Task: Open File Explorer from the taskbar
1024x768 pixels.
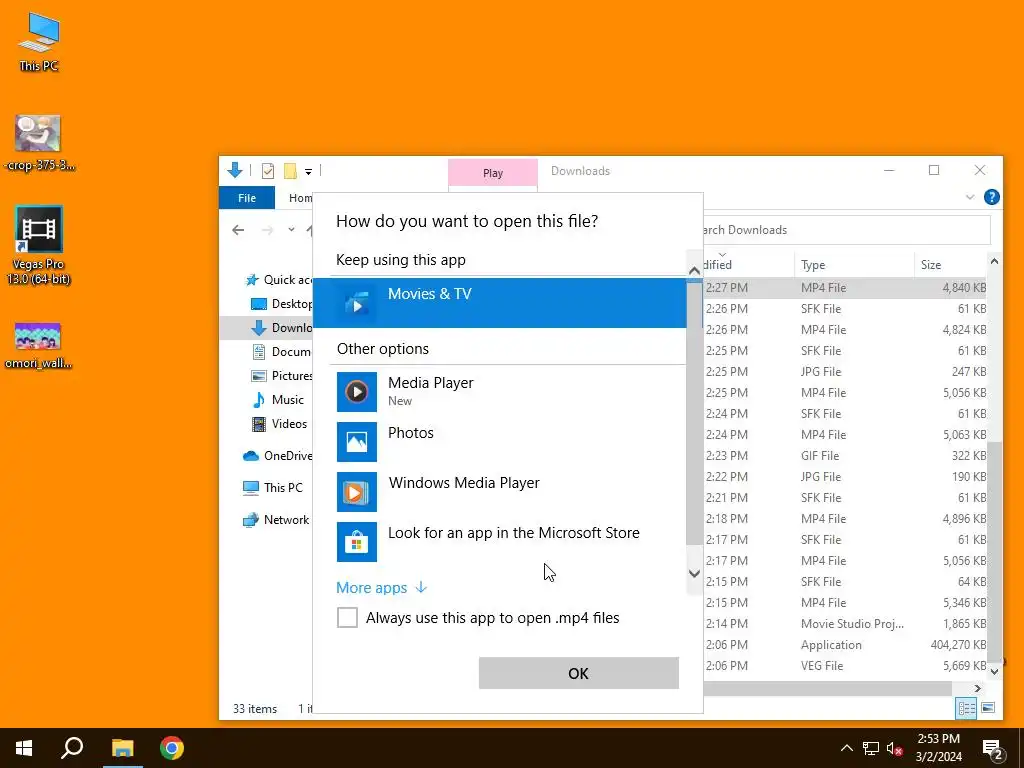Action: [x=122, y=748]
